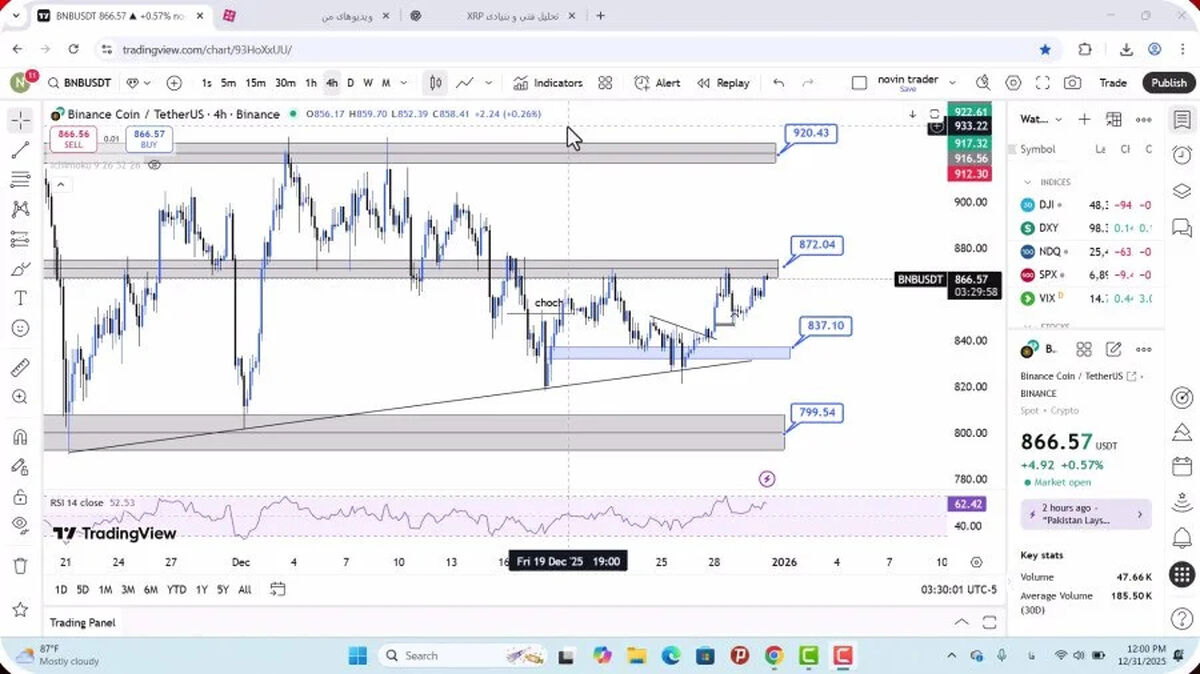The height and width of the screenshot is (674, 1200).
Task: Select the brush drawing tool
Action: [x=20, y=269]
